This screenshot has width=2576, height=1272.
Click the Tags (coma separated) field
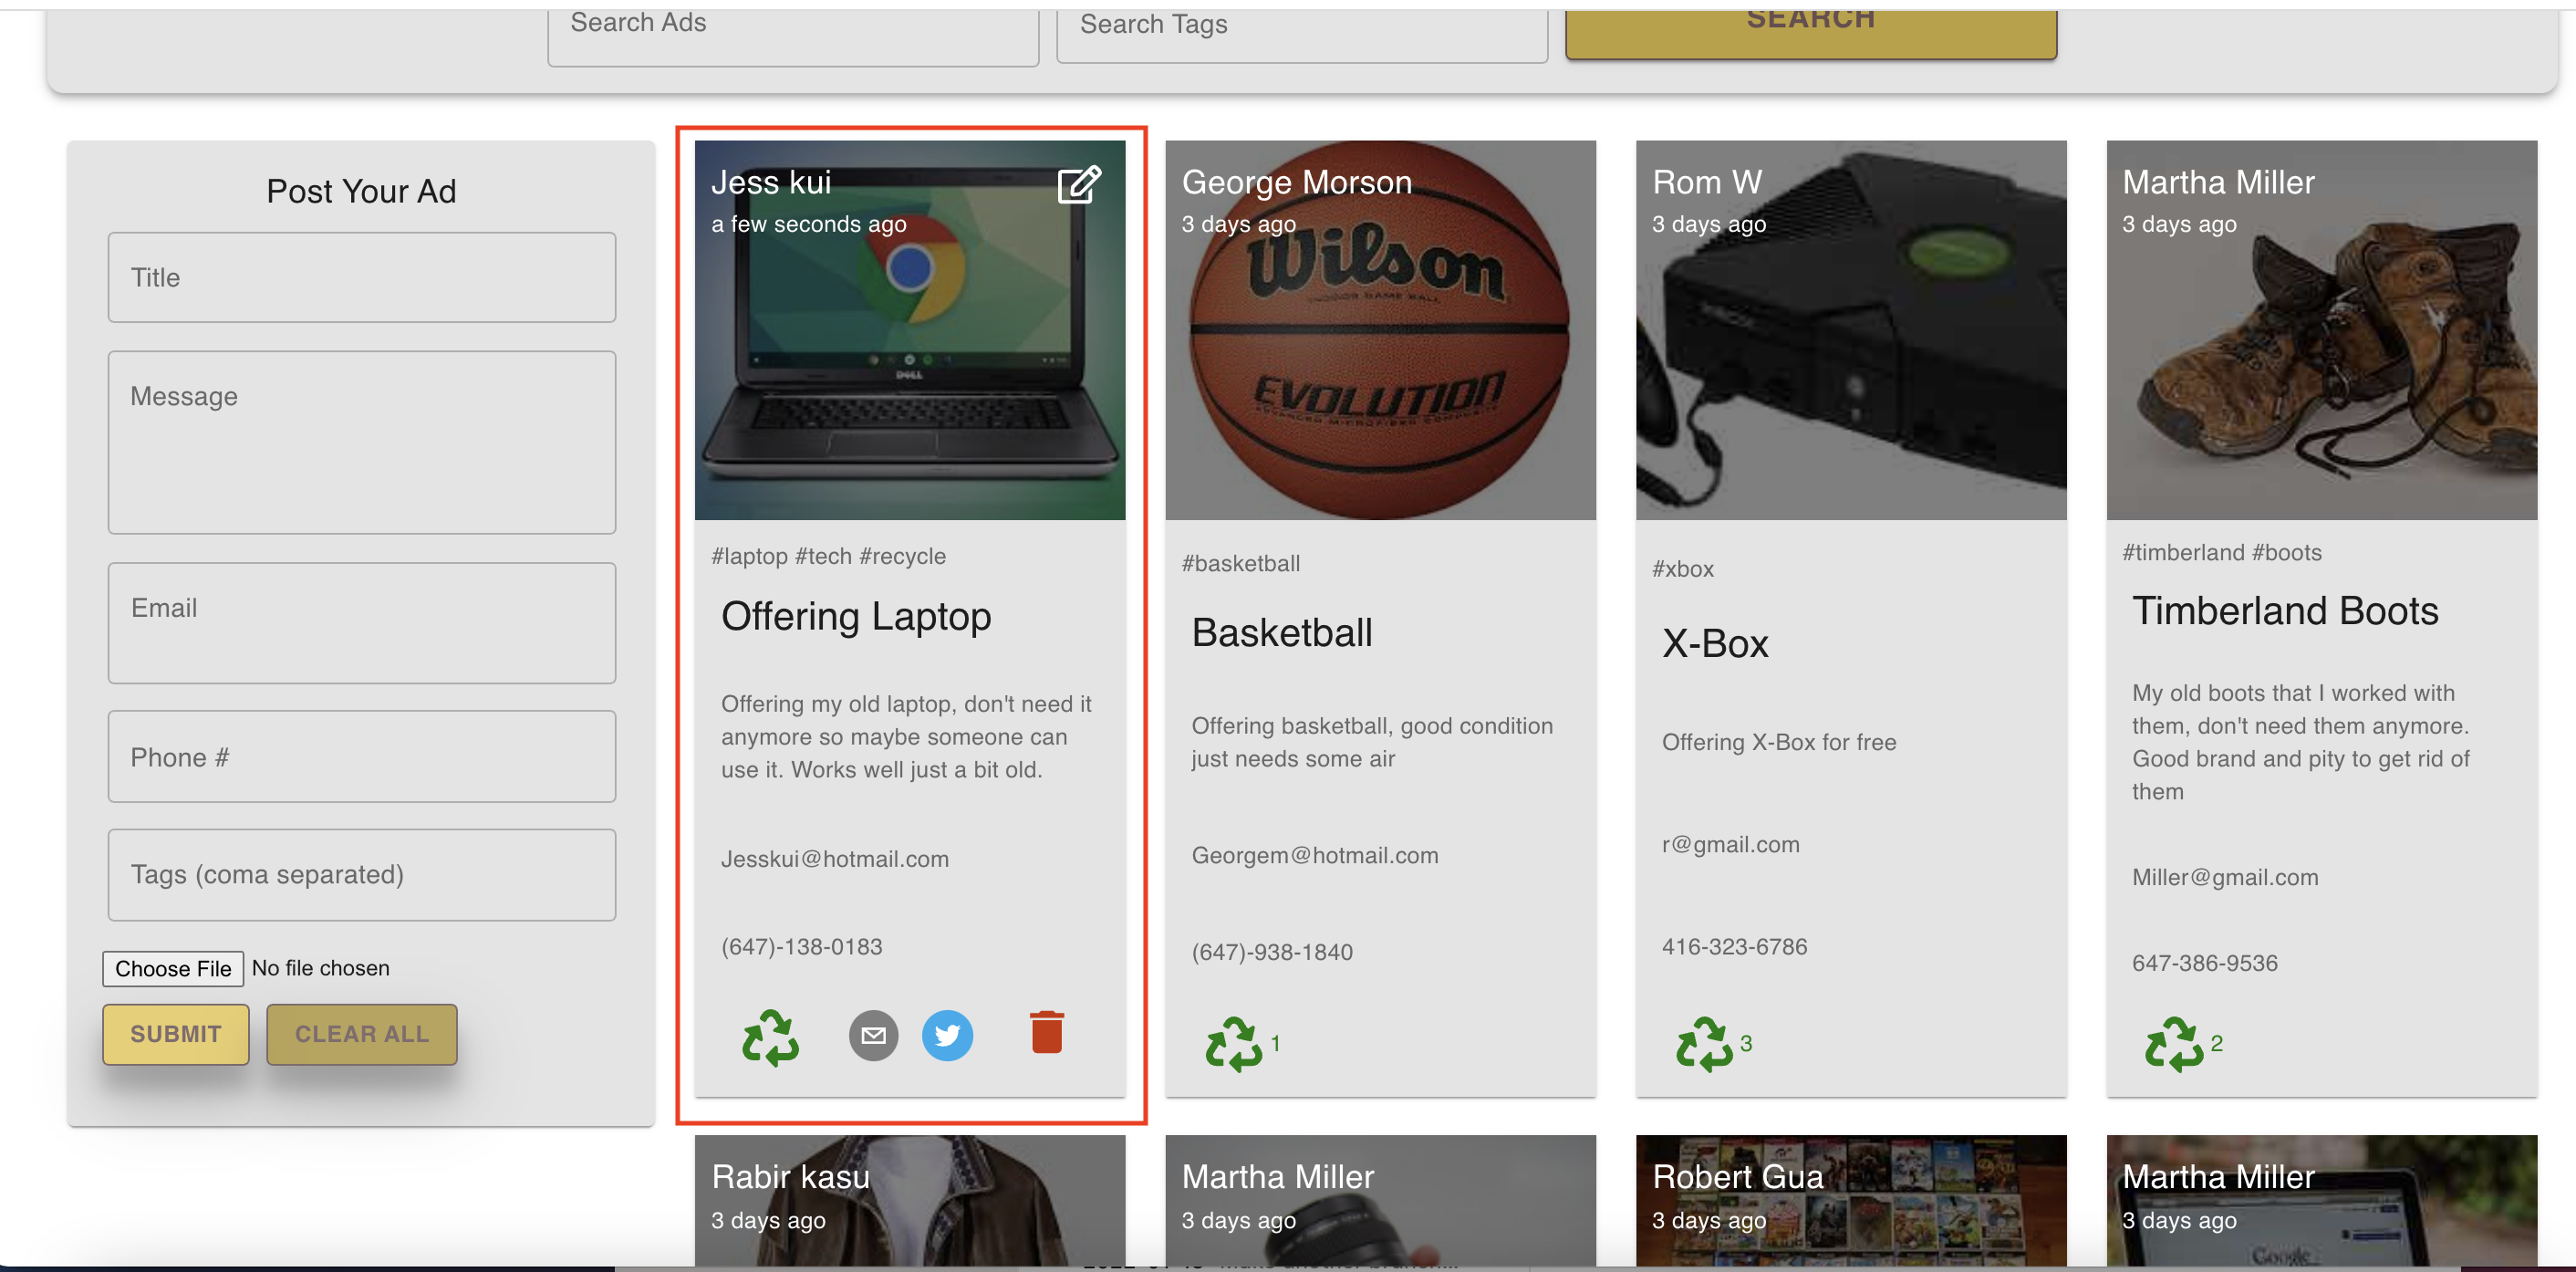point(361,874)
